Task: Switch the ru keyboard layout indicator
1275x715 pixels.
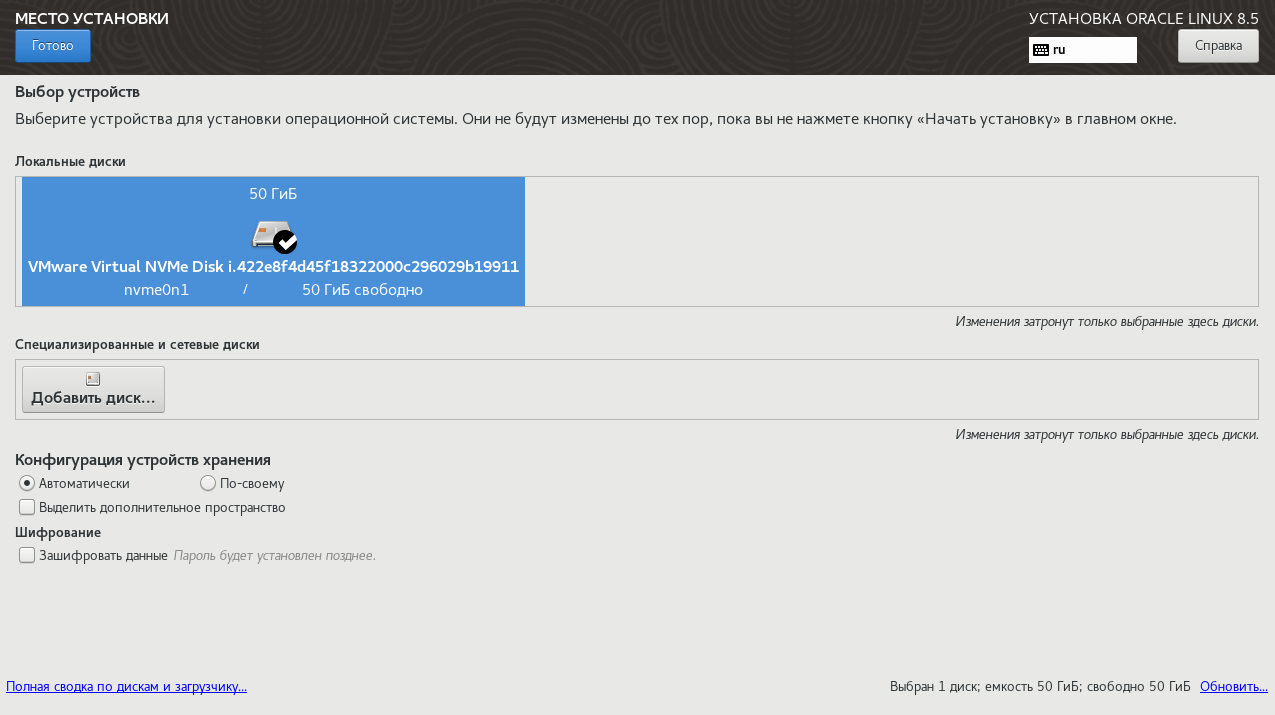Action: pos(1082,50)
